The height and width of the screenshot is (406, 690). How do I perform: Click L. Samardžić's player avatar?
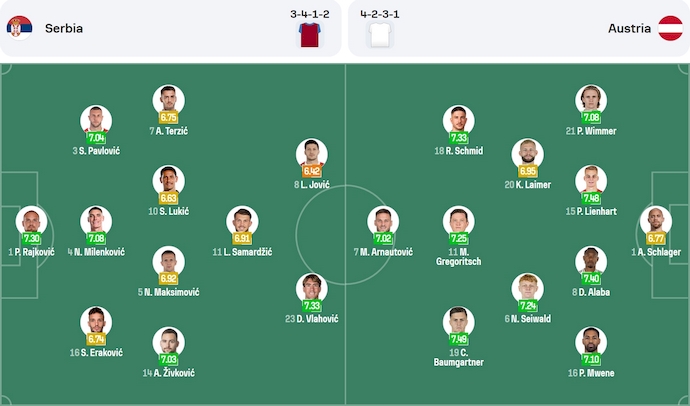pos(241,221)
